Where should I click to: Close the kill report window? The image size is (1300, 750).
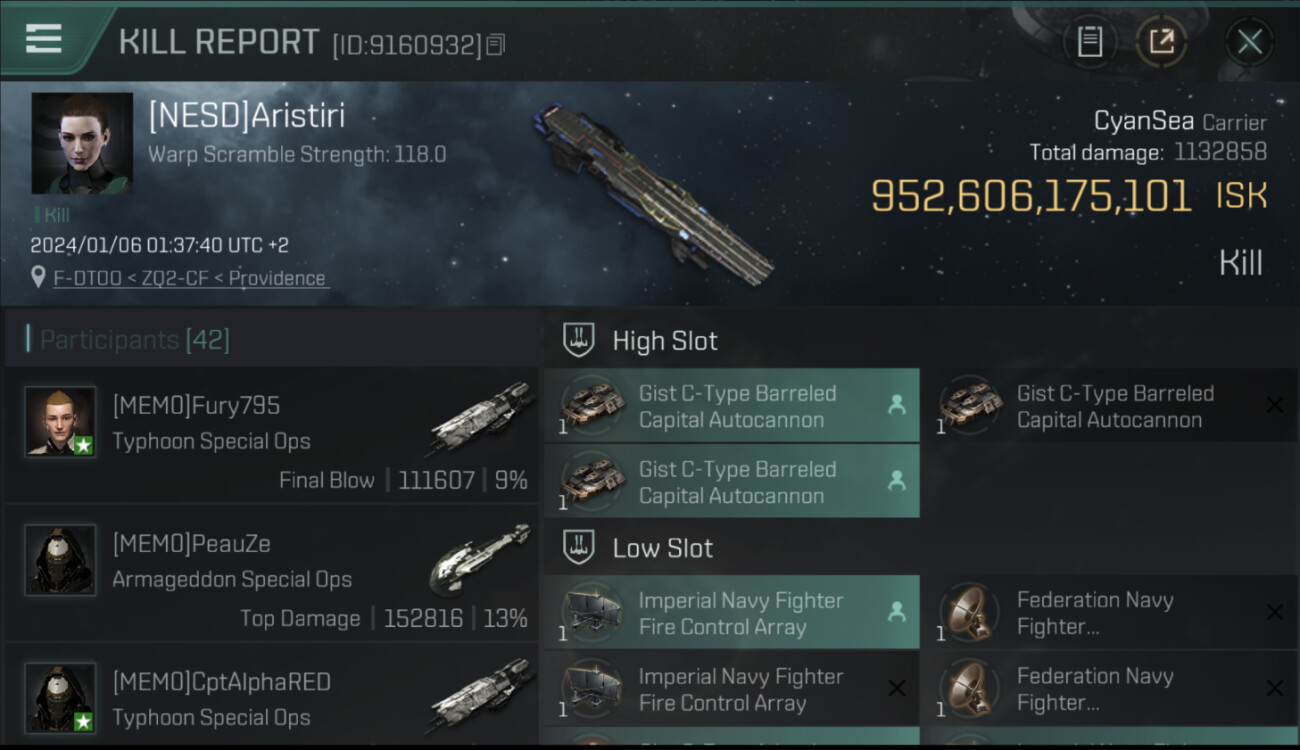pyautogui.click(x=1249, y=42)
